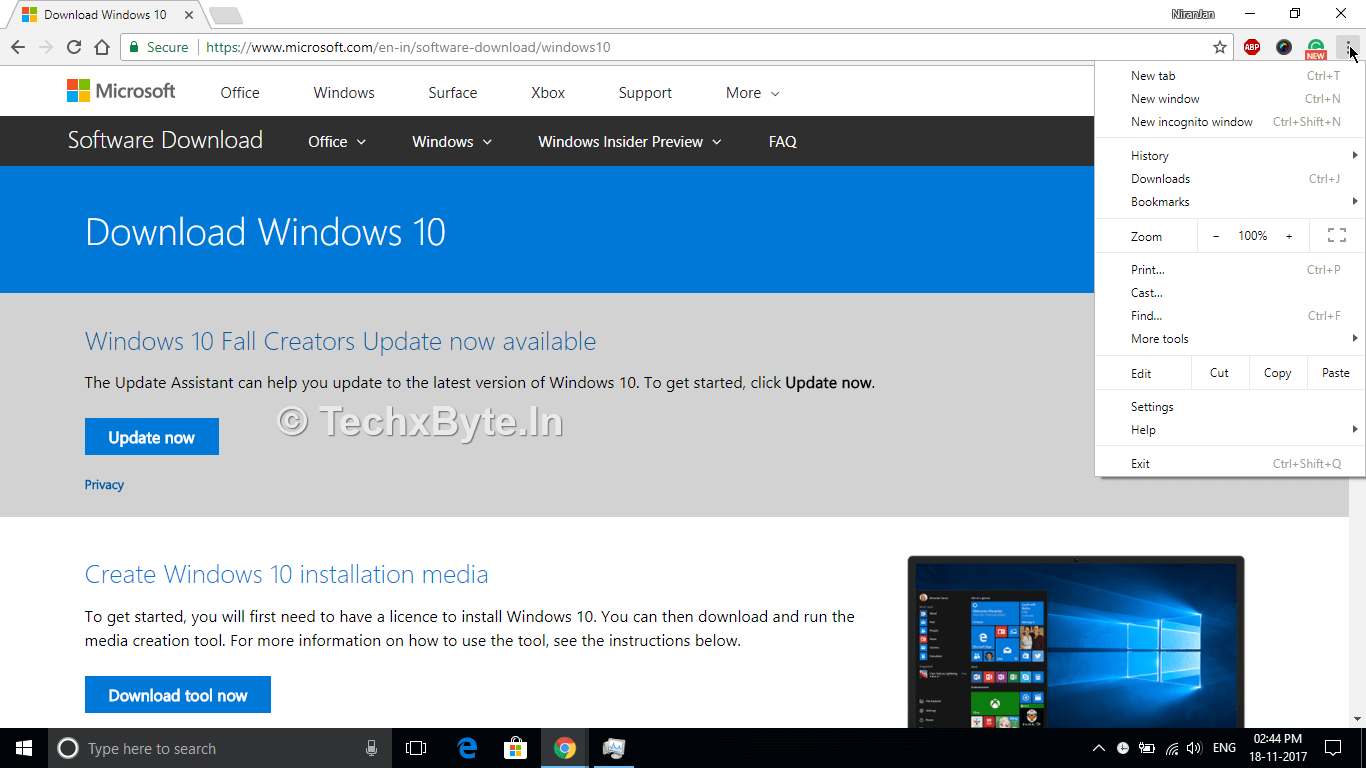Click the Update now button
This screenshot has height=768, width=1366.
152,437
